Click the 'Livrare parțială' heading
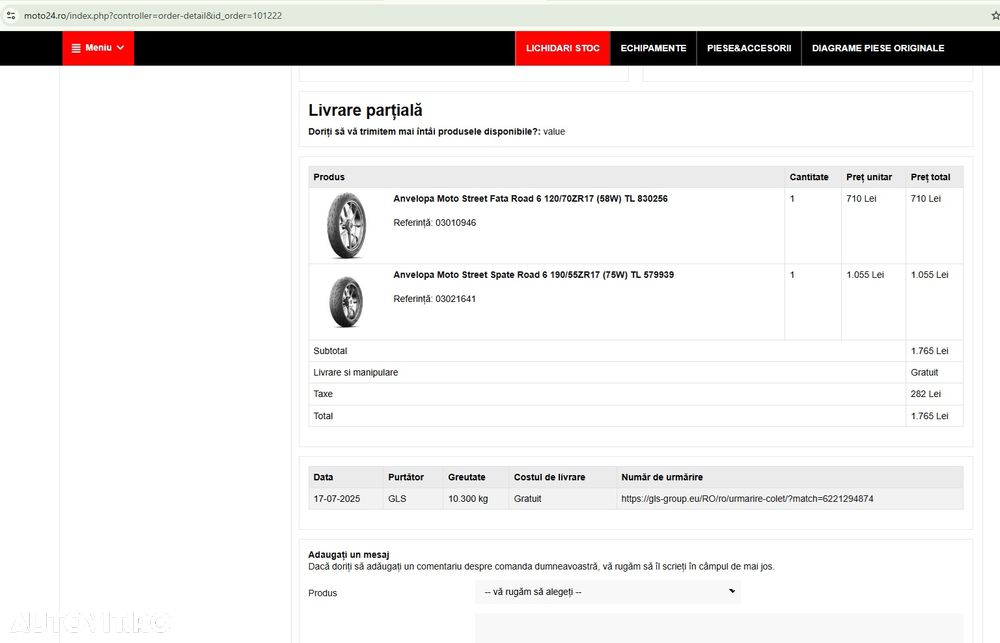This screenshot has height=643, width=1000. click(365, 110)
